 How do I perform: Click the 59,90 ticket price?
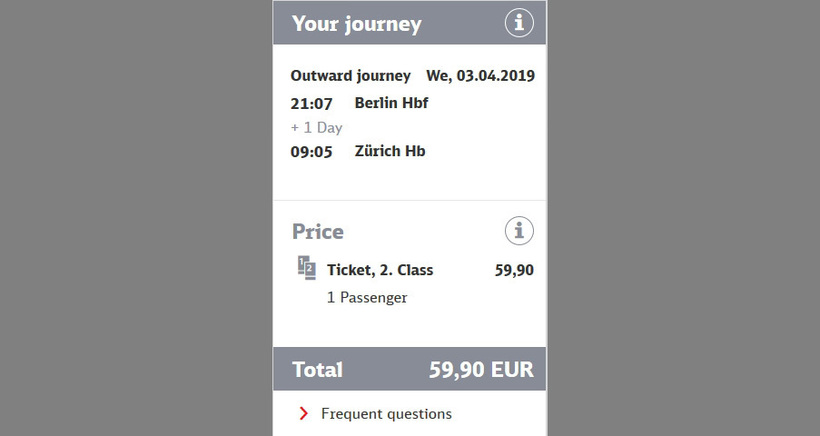click(514, 270)
